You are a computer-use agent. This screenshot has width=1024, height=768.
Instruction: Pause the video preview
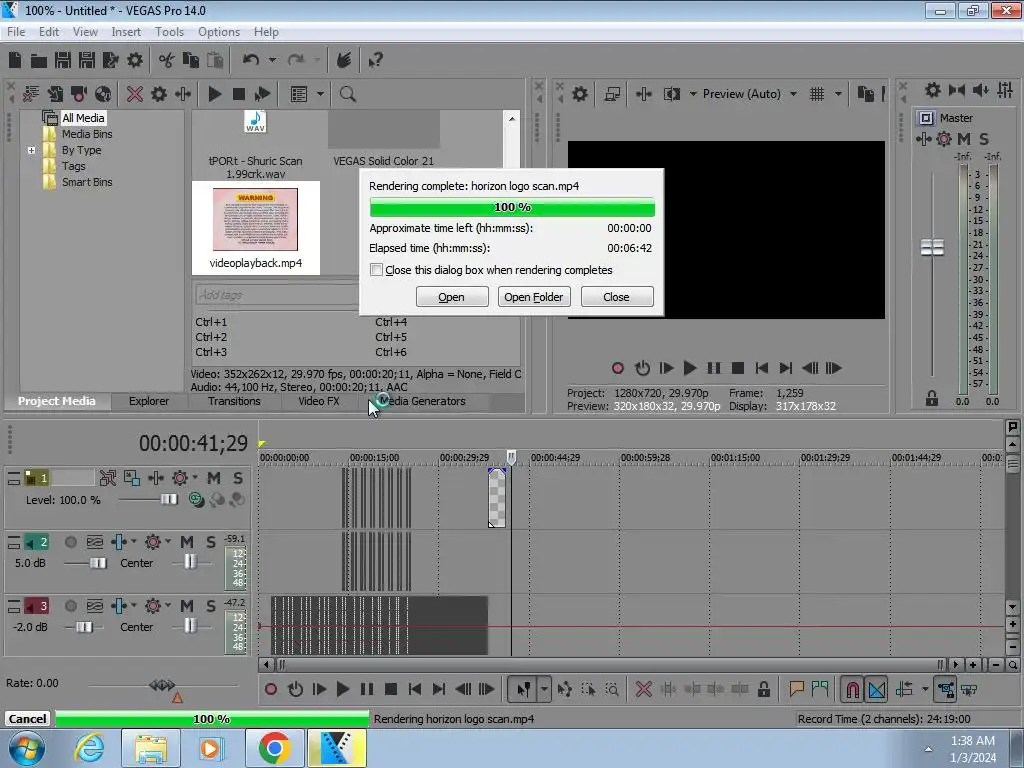714,368
